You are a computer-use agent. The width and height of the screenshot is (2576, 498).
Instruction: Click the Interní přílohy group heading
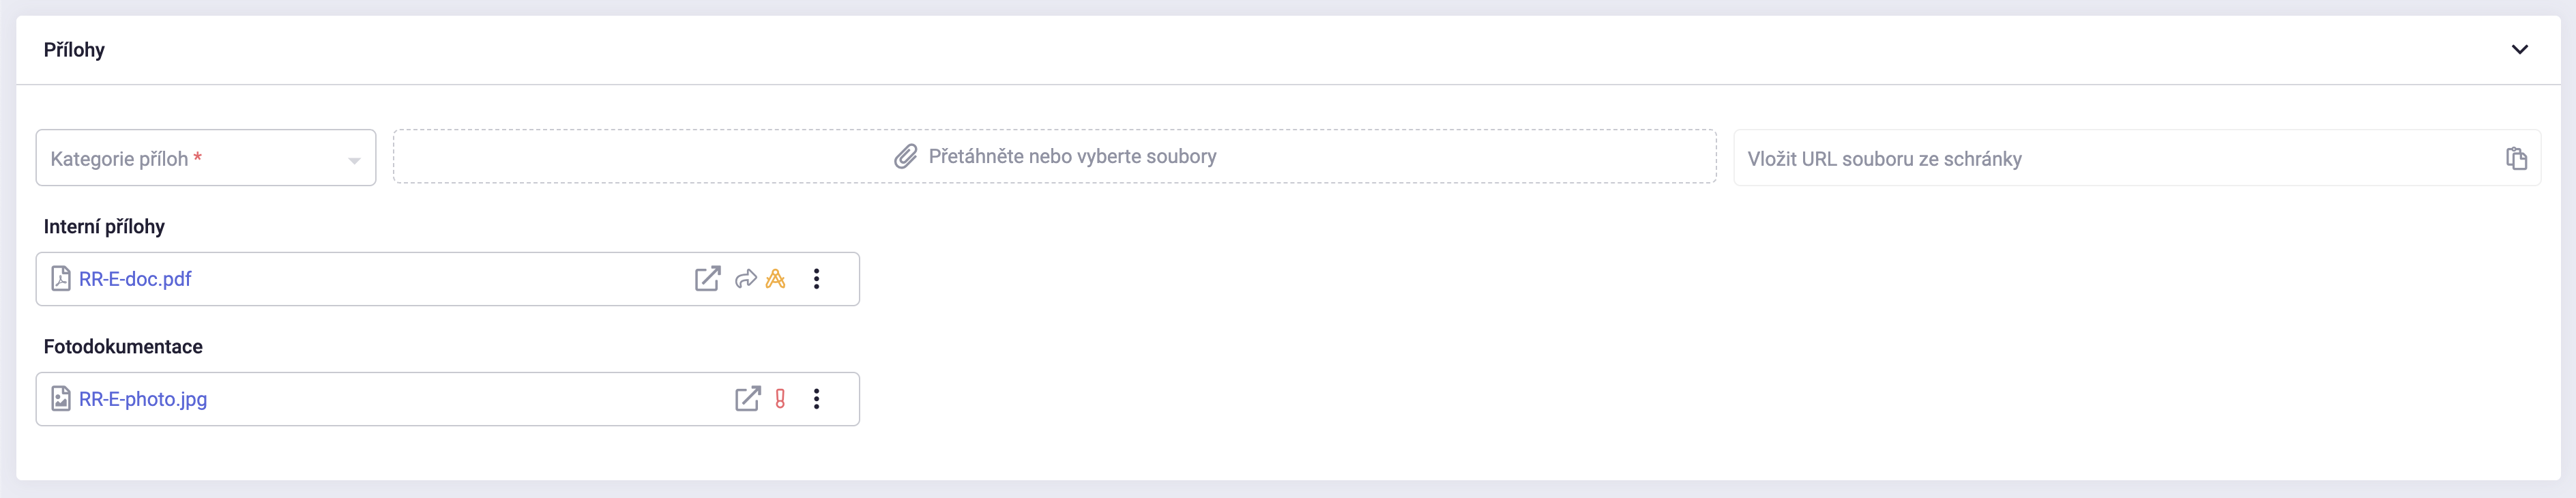coord(104,227)
